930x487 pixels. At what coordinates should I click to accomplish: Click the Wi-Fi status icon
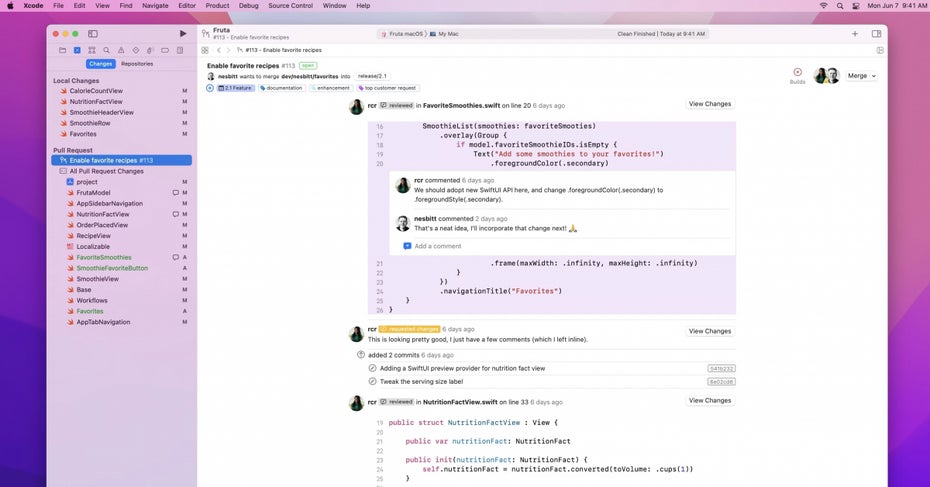823,5
